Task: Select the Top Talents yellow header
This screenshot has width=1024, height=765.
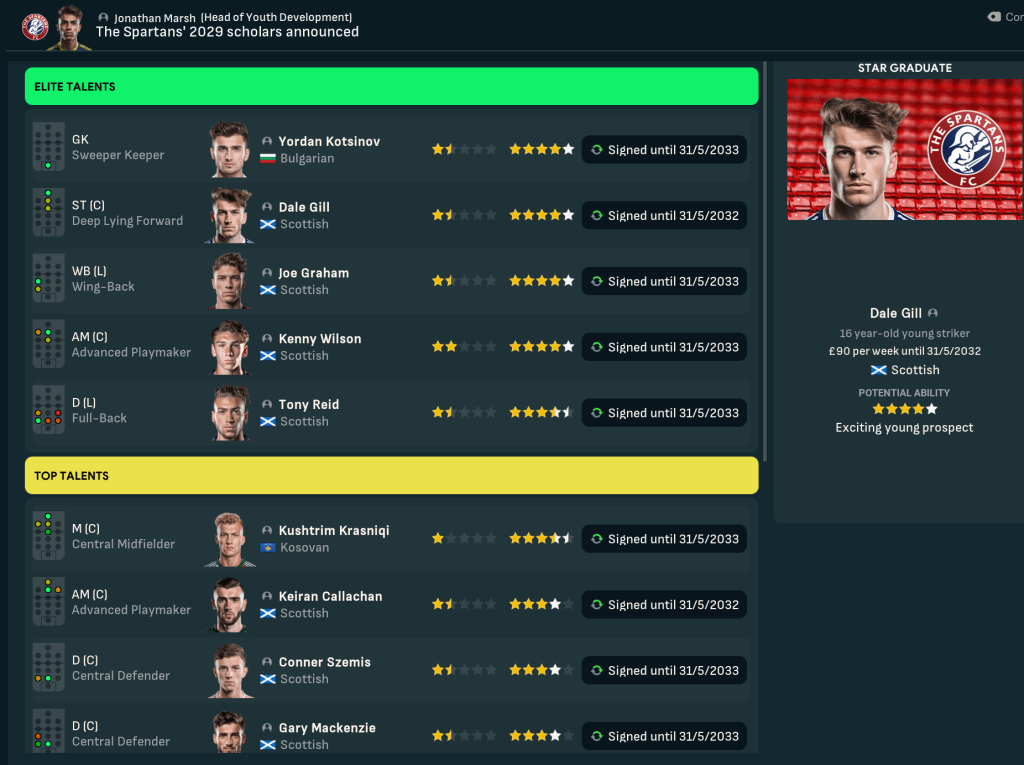Action: point(391,476)
